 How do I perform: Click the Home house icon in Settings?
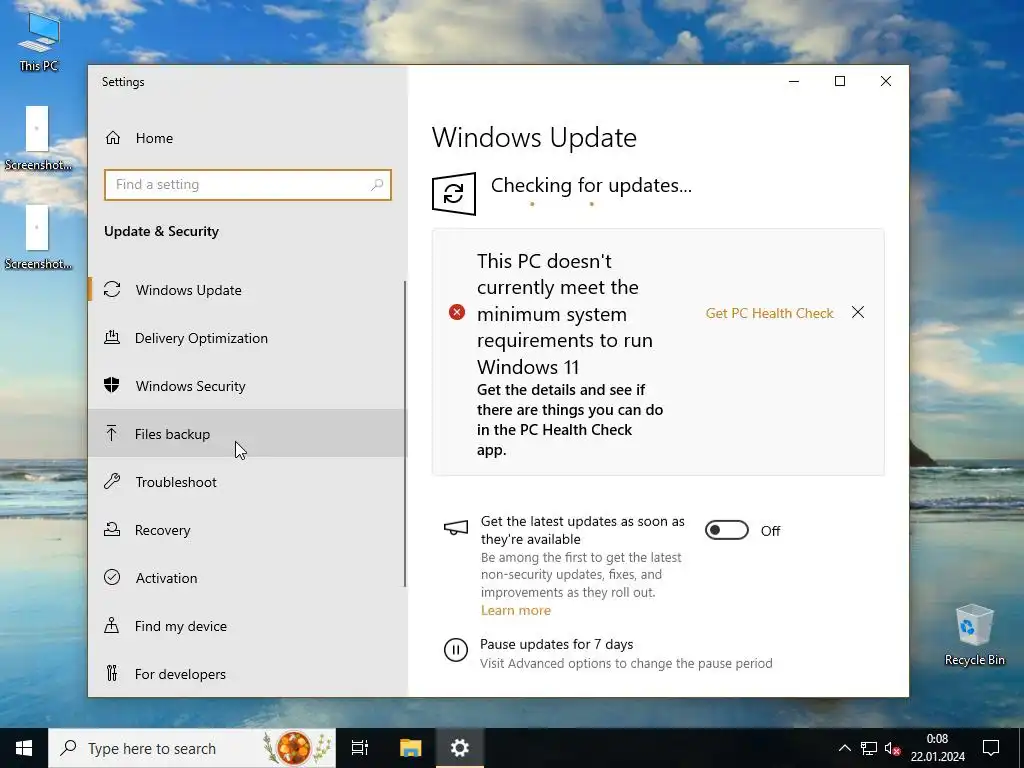point(113,138)
